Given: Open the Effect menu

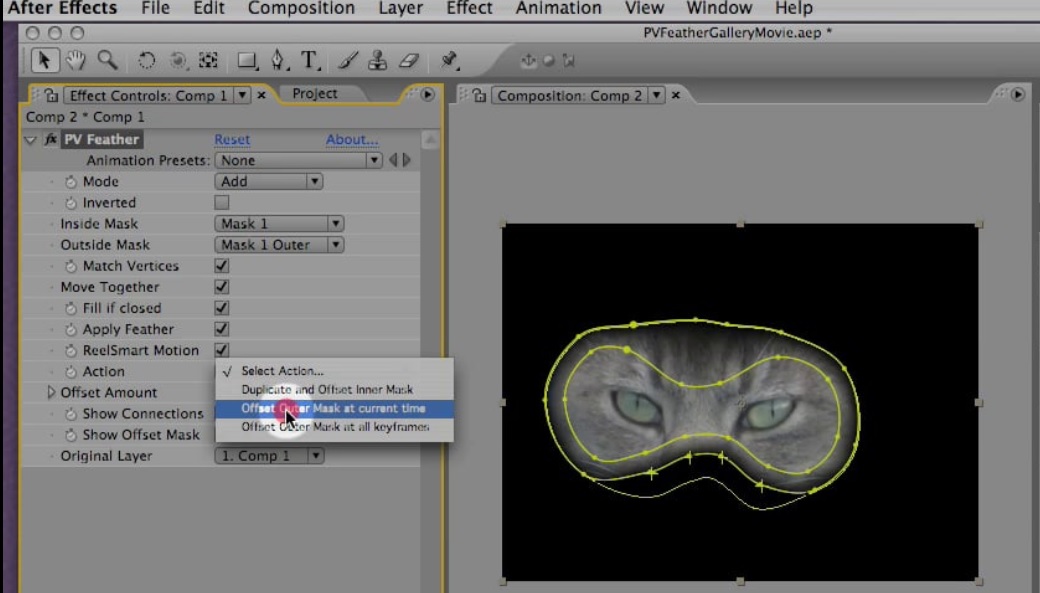Looking at the screenshot, I should point(469,9).
